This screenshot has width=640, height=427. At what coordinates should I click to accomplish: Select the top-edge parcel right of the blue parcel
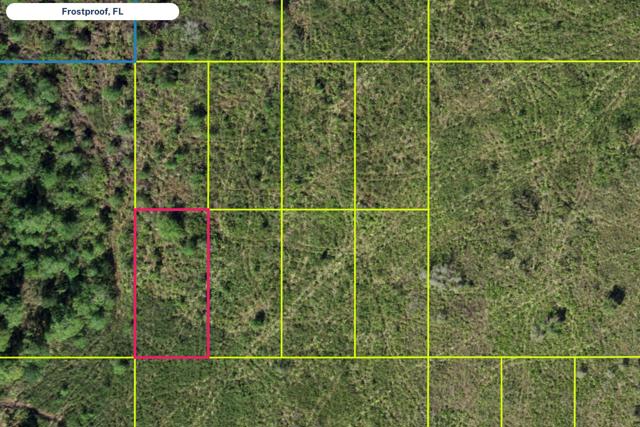click(208, 30)
